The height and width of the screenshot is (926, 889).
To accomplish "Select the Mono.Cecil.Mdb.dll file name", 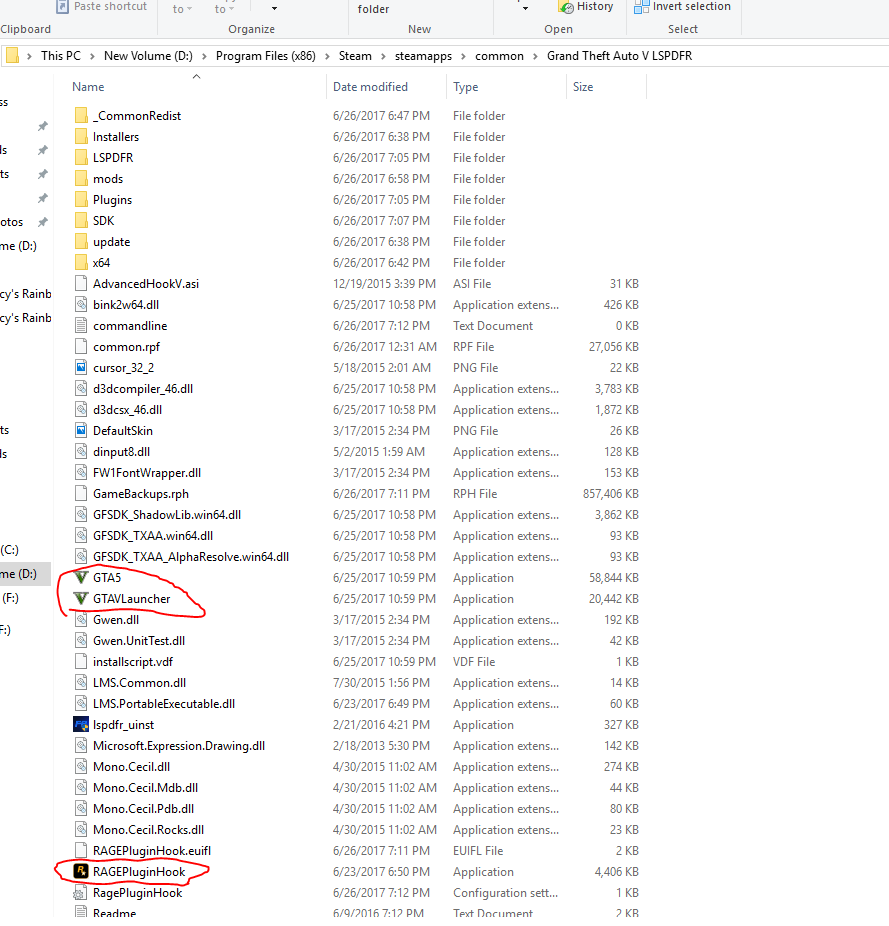I will click(145, 788).
